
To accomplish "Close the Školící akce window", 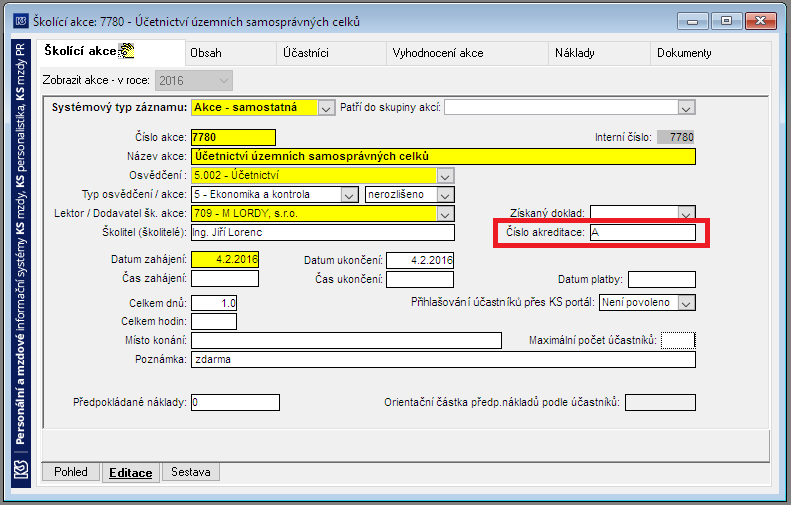I will [x=761, y=21].
